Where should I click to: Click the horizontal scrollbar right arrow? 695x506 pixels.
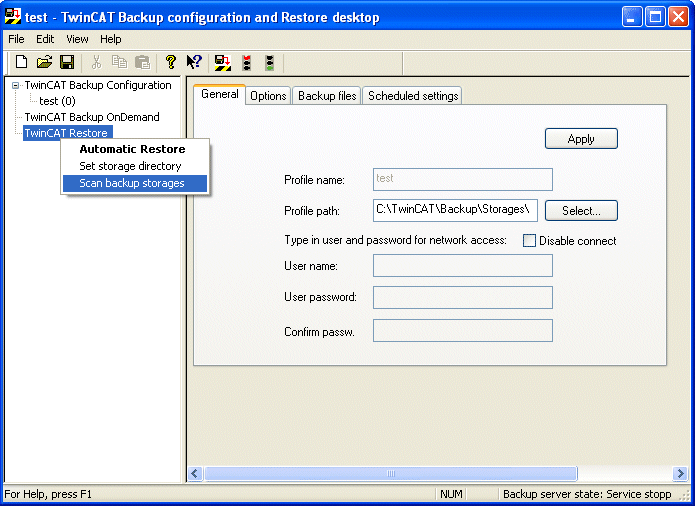pos(679,473)
